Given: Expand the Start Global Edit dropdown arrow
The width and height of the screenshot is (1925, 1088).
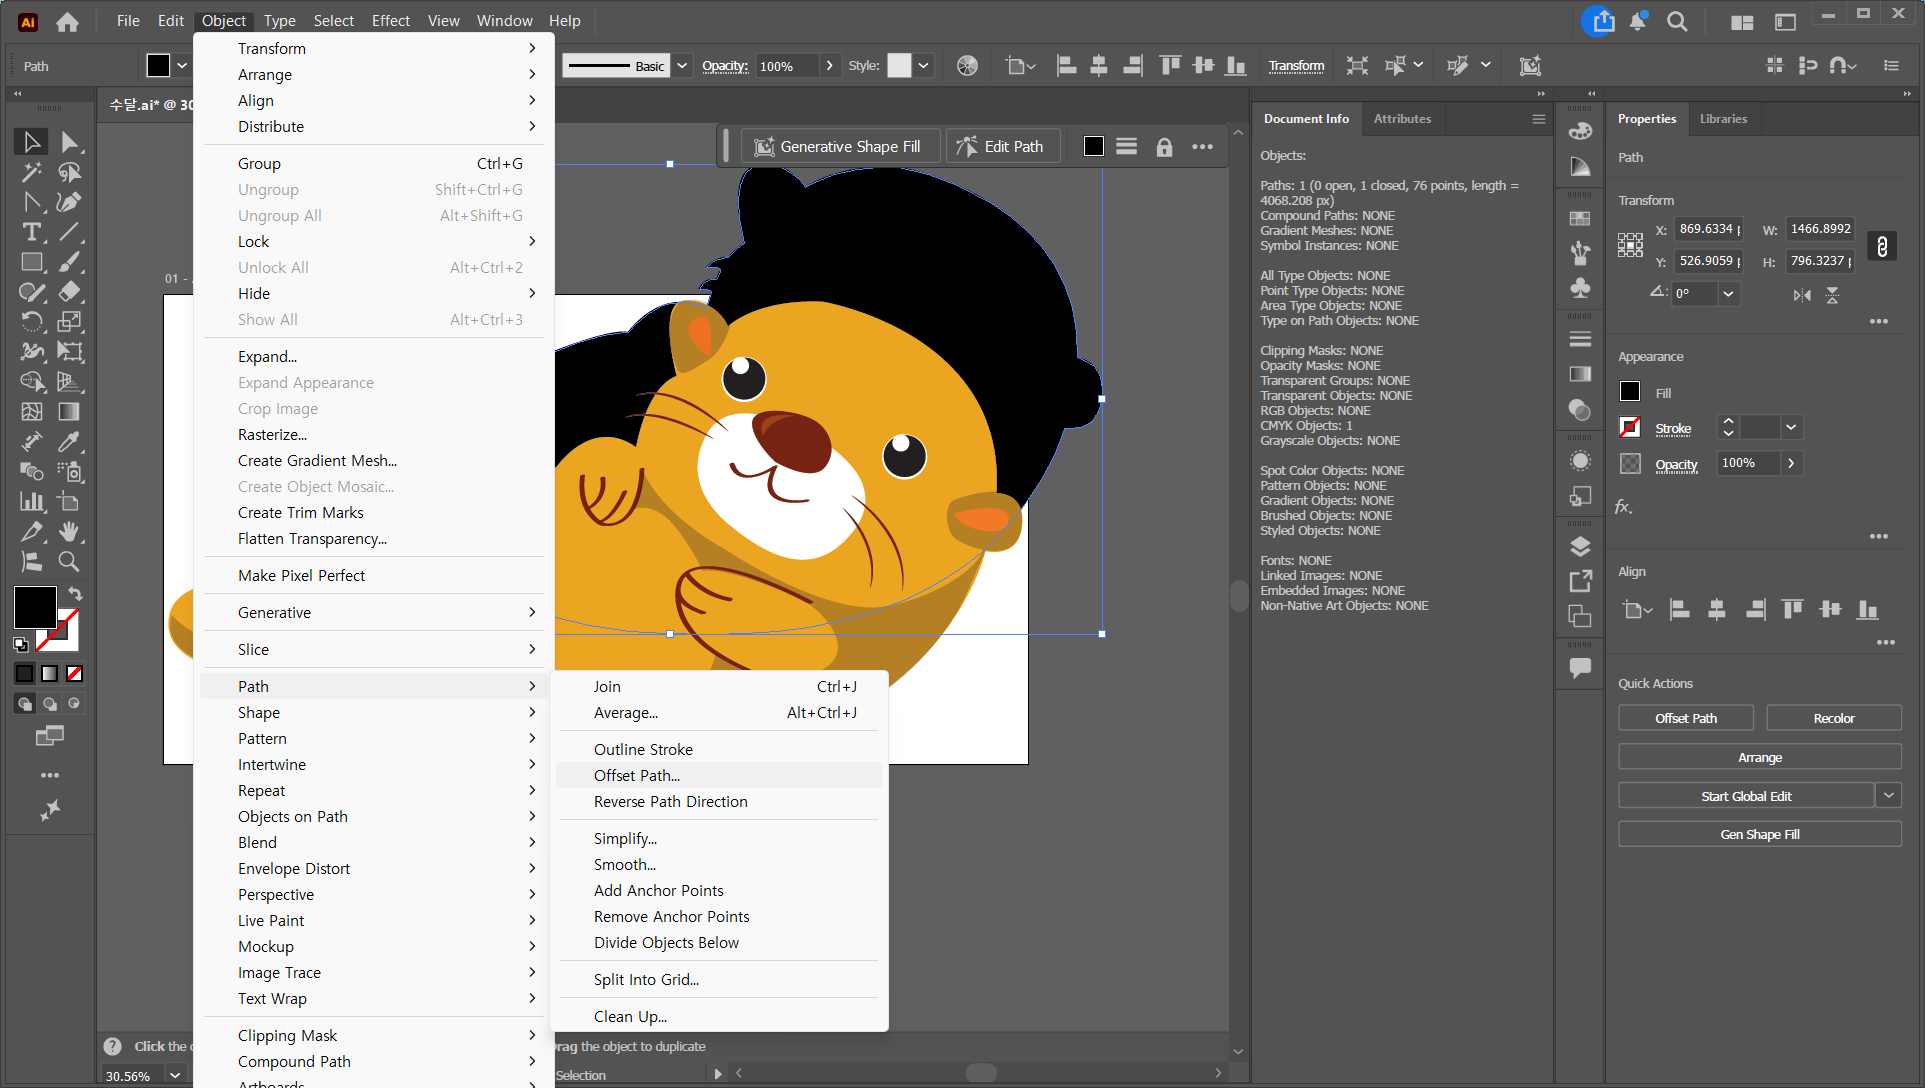Looking at the screenshot, I should coord(1888,796).
